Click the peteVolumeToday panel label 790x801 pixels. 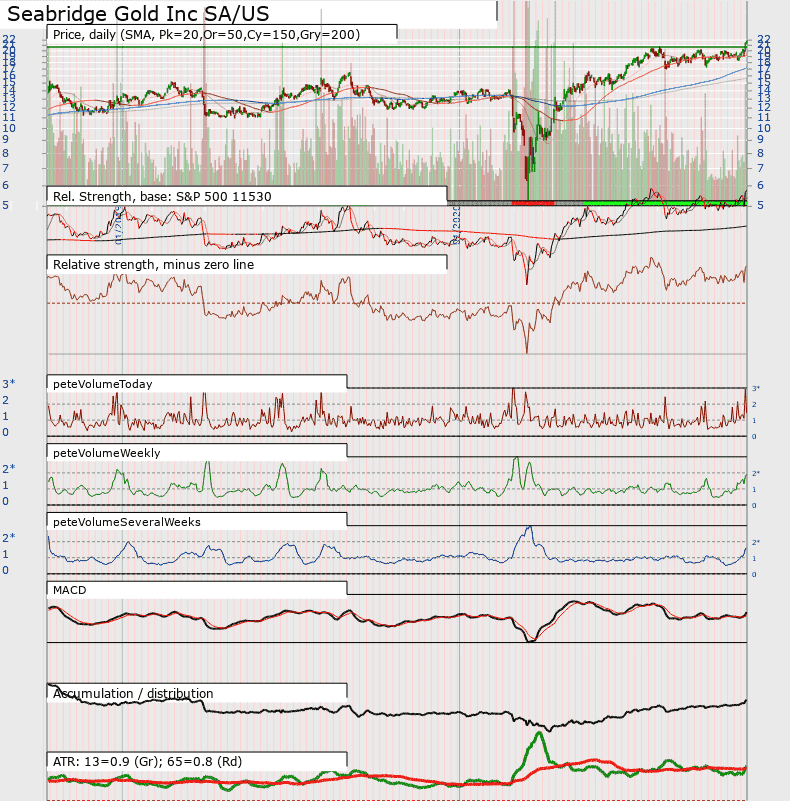pos(102,384)
